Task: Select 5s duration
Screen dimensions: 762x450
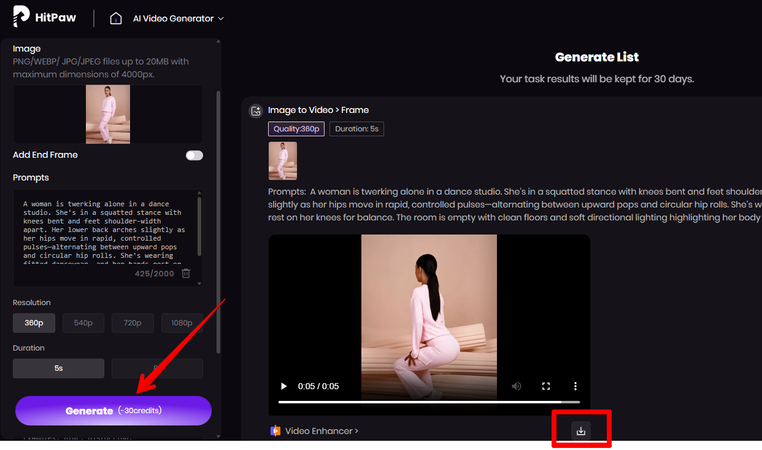Action: click(x=58, y=368)
